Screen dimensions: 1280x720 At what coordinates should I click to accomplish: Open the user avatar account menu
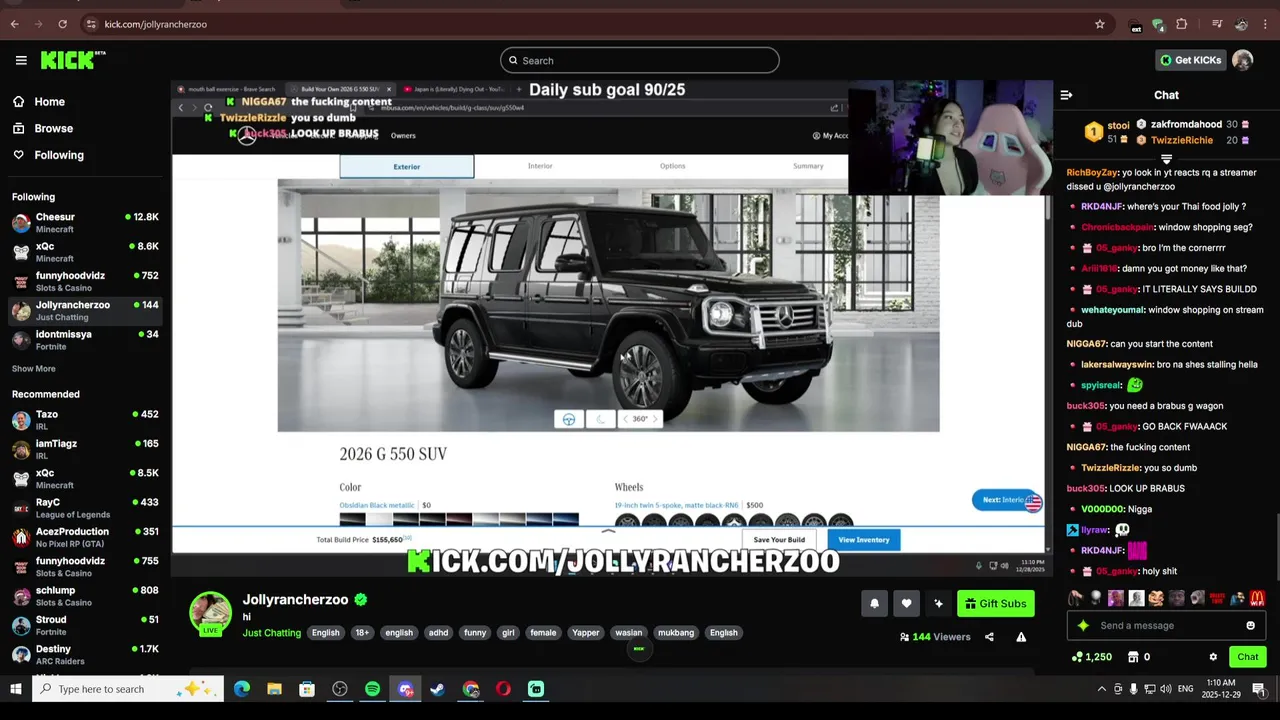(1242, 60)
